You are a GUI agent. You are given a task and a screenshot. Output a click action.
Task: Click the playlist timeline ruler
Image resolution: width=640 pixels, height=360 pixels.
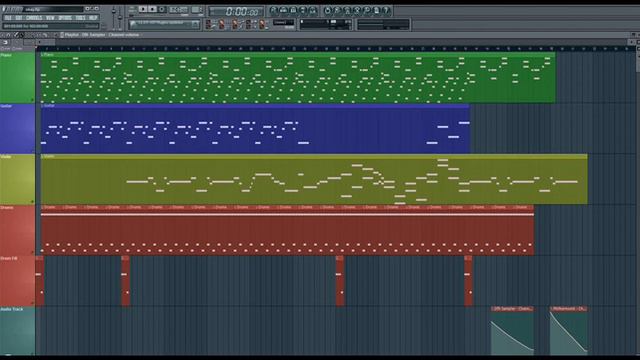tap(335, 49)
